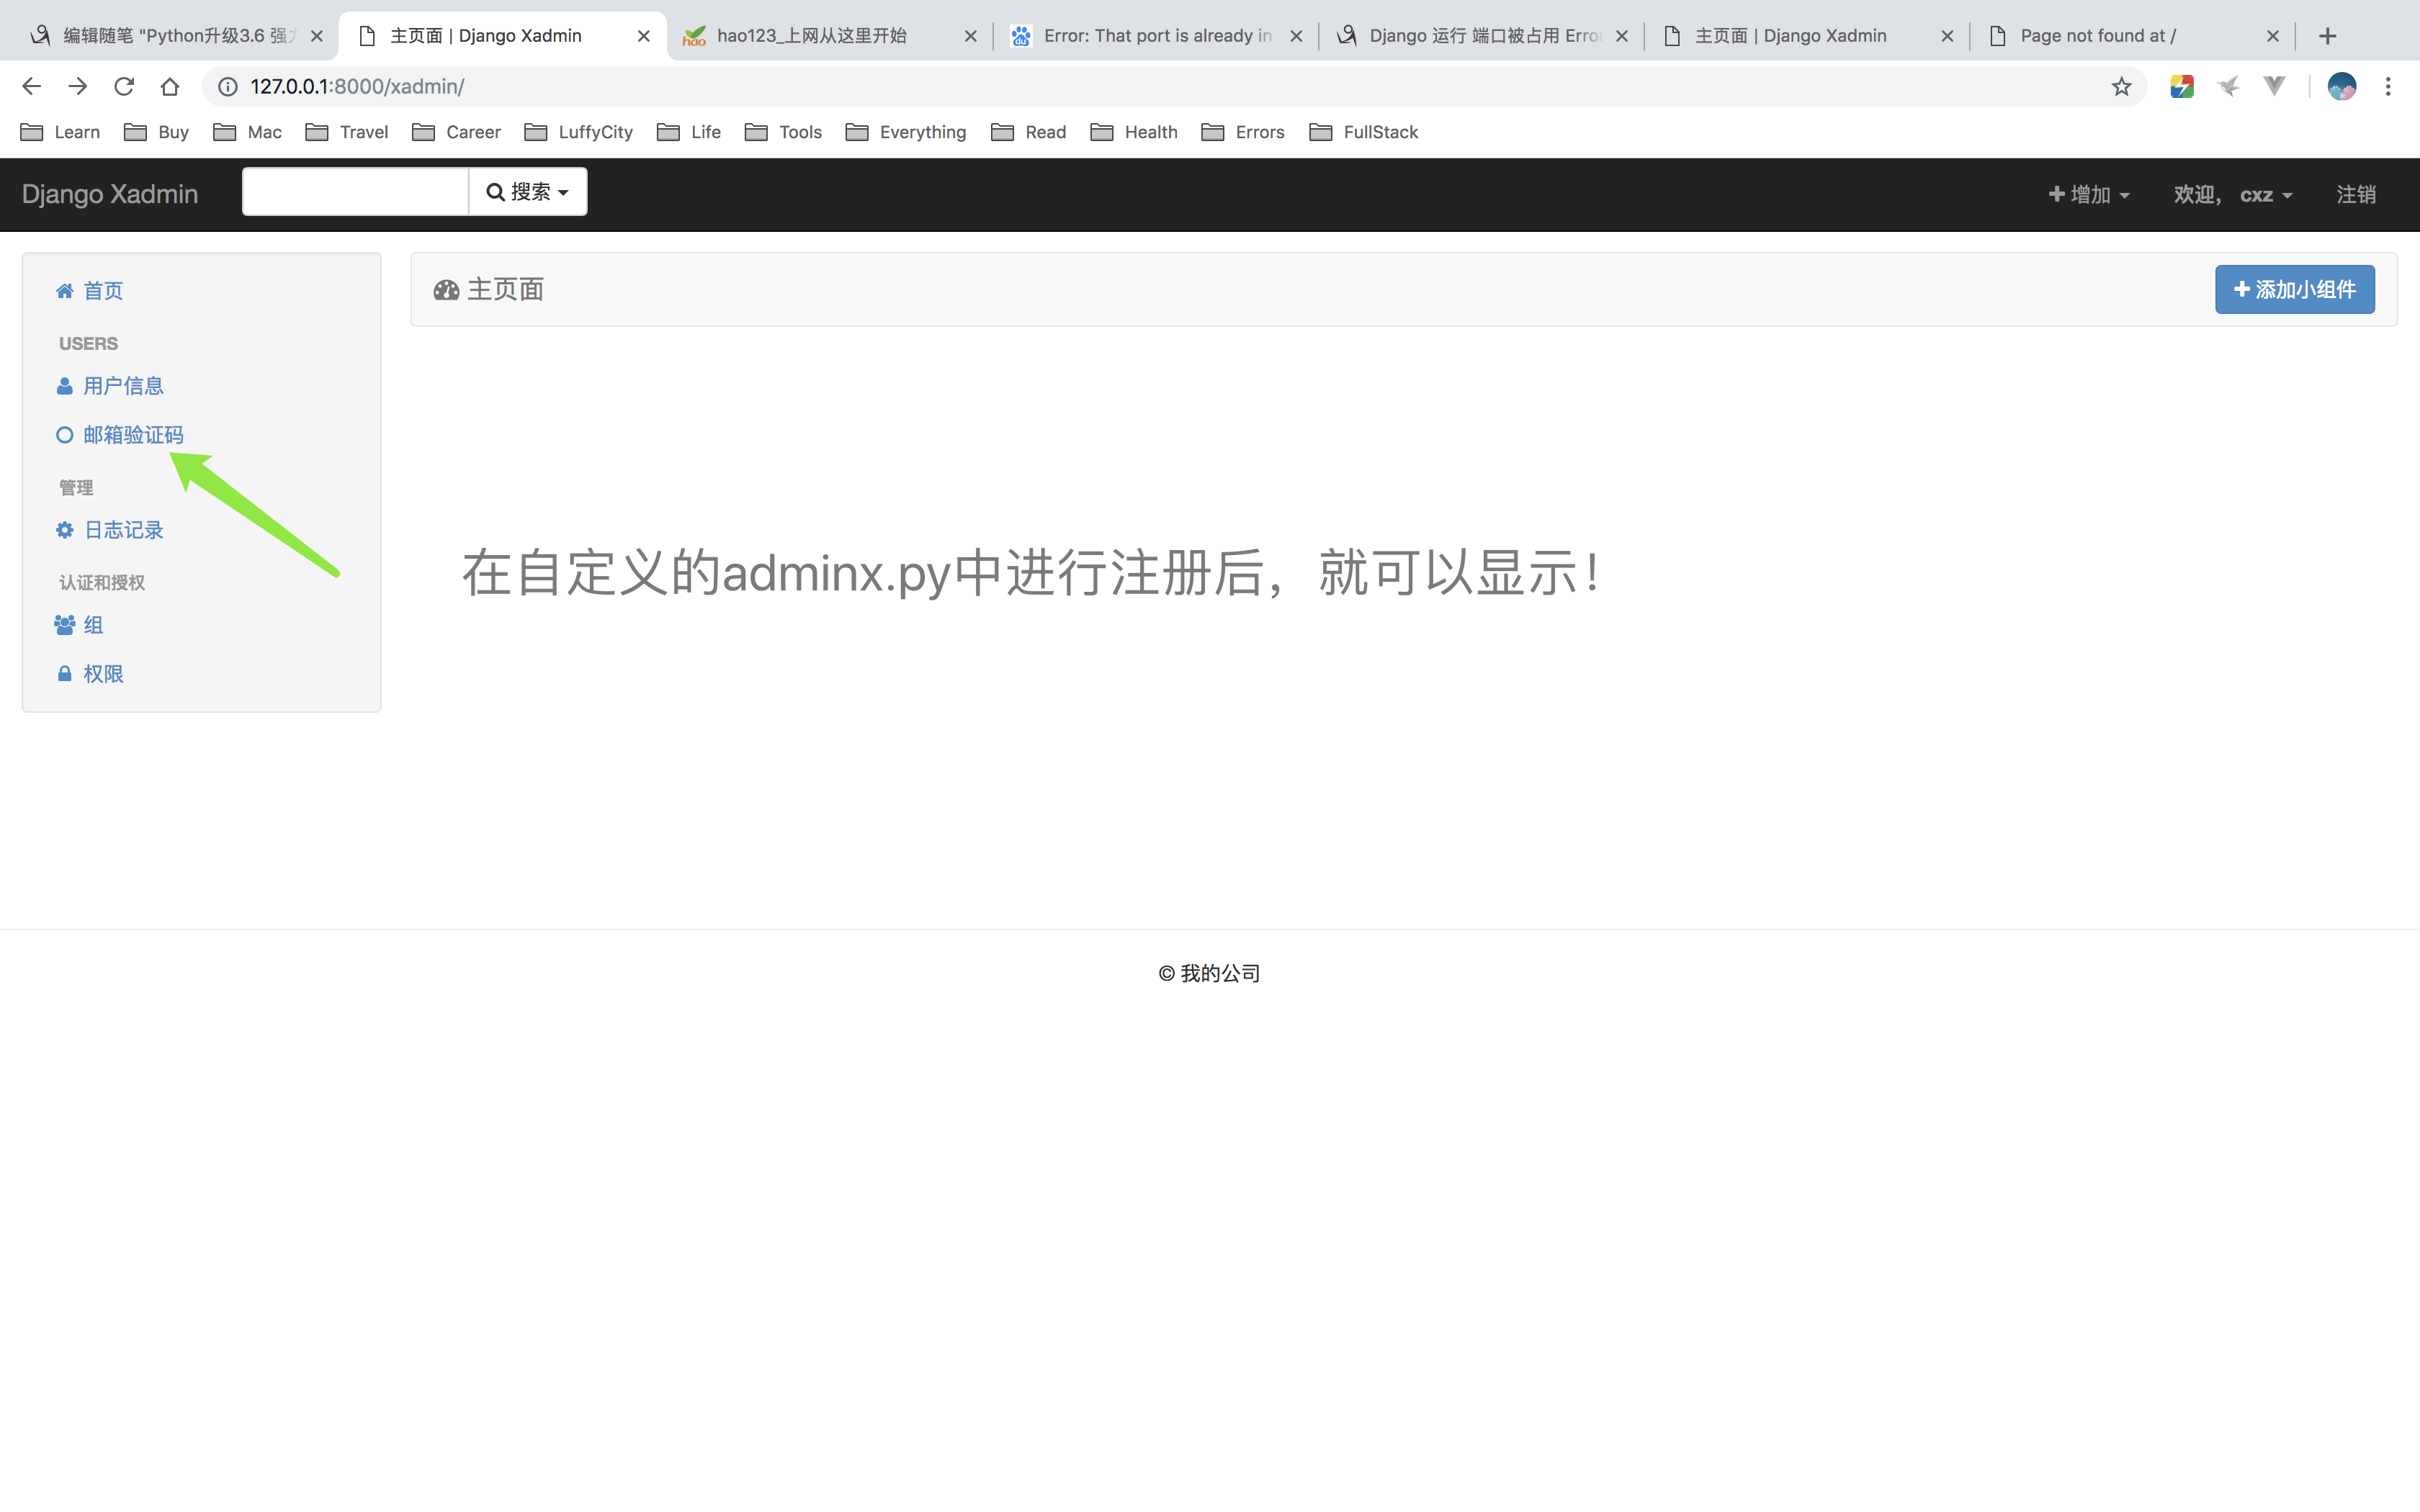Open the 日志记录 sidebar item
Image resolution: width=2420 pixels, height=1512 pixels.
click(123, 530)
